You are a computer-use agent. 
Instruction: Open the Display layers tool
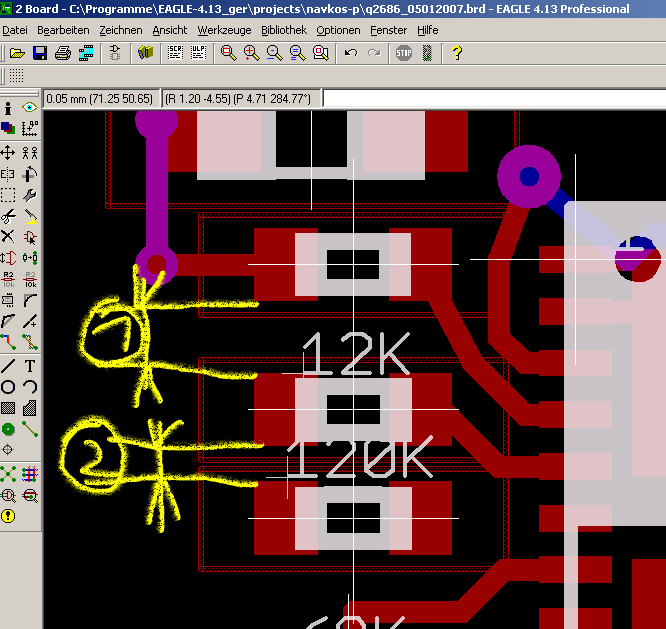pos(8,128)
